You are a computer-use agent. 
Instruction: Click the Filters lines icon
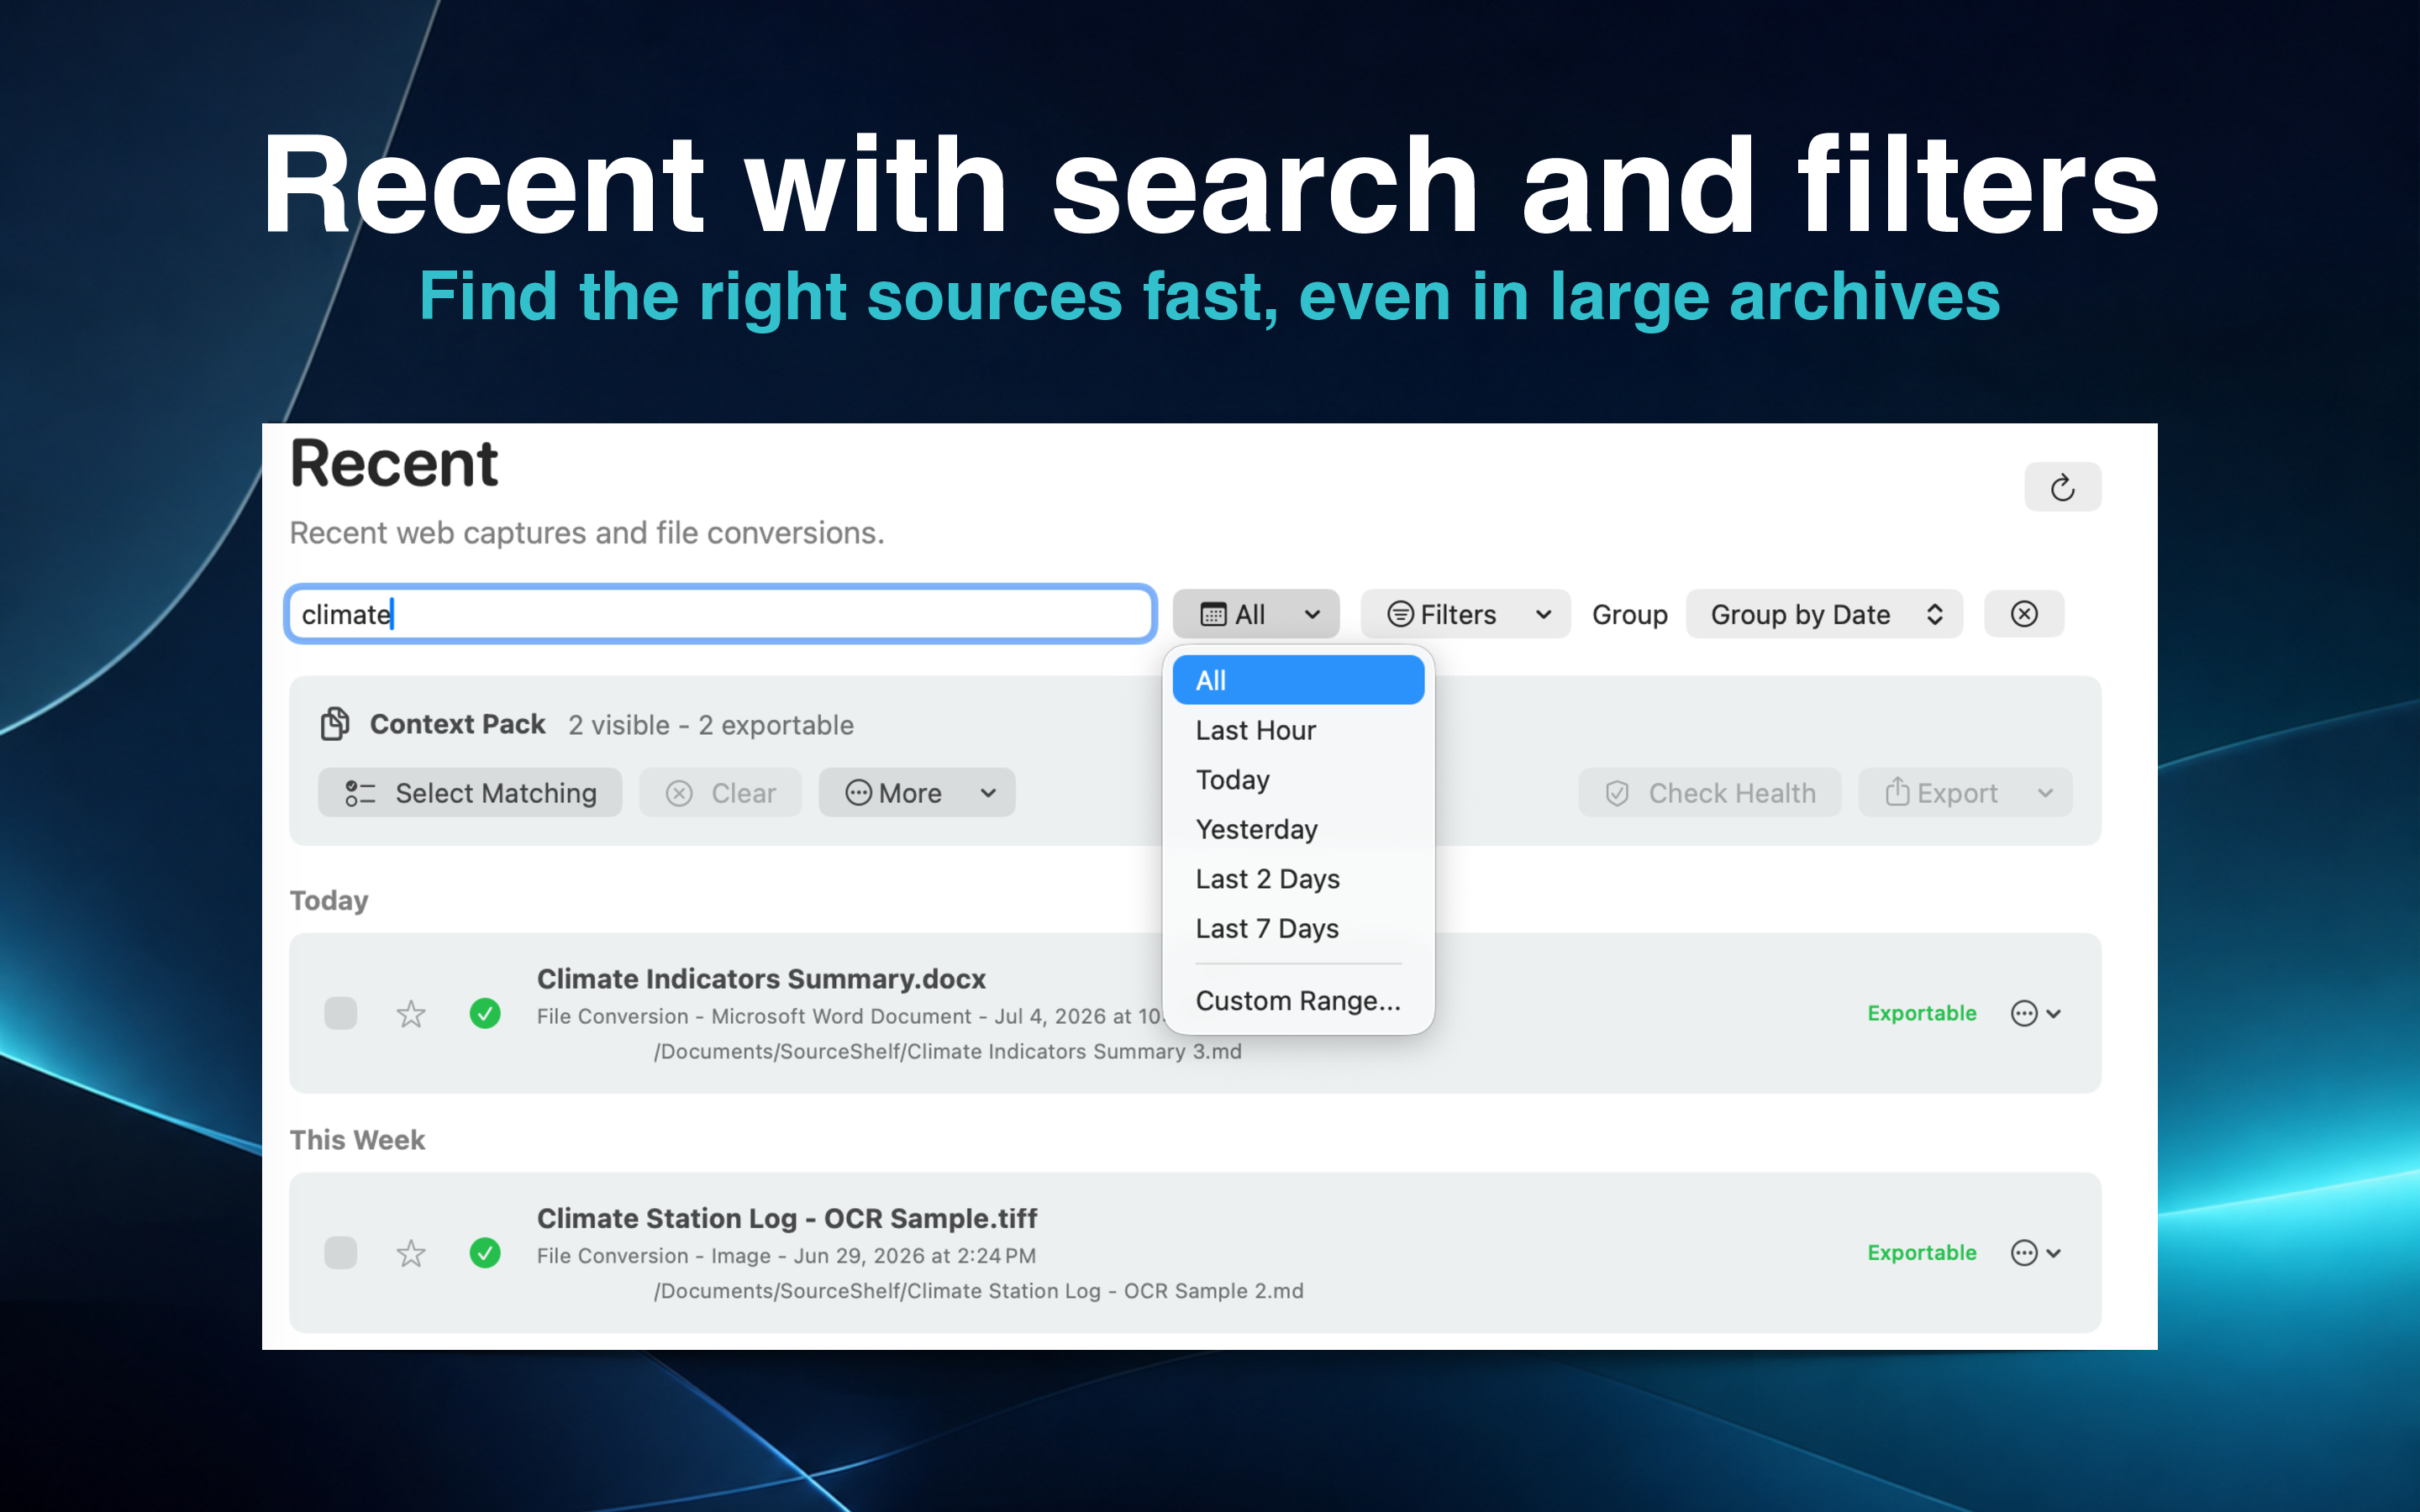coord(1400,614)
